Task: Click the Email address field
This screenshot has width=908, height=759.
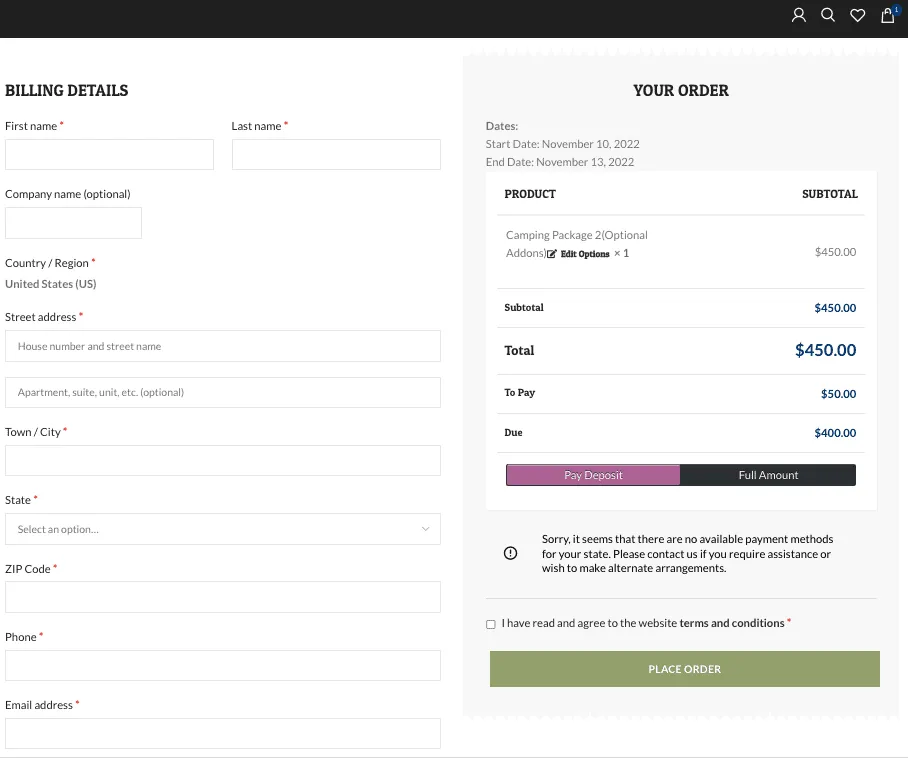Action: 222,733
